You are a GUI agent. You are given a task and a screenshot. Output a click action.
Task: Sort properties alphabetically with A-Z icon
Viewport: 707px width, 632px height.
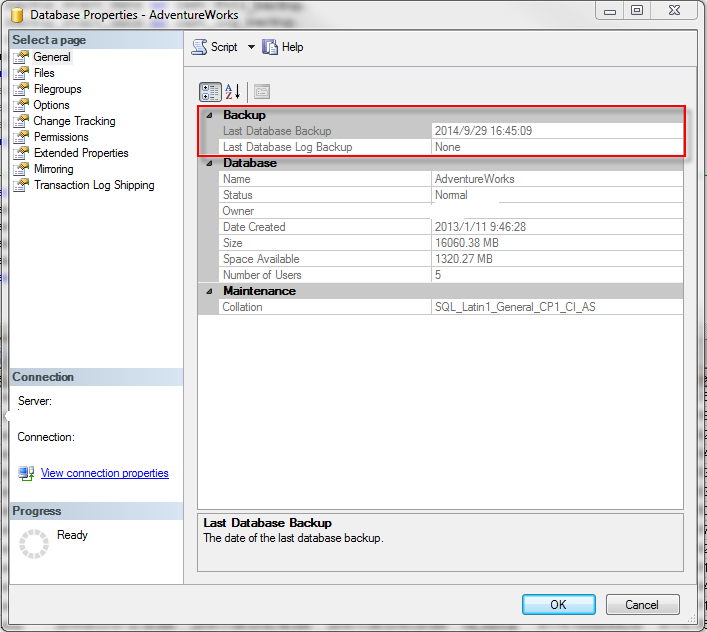233,92
